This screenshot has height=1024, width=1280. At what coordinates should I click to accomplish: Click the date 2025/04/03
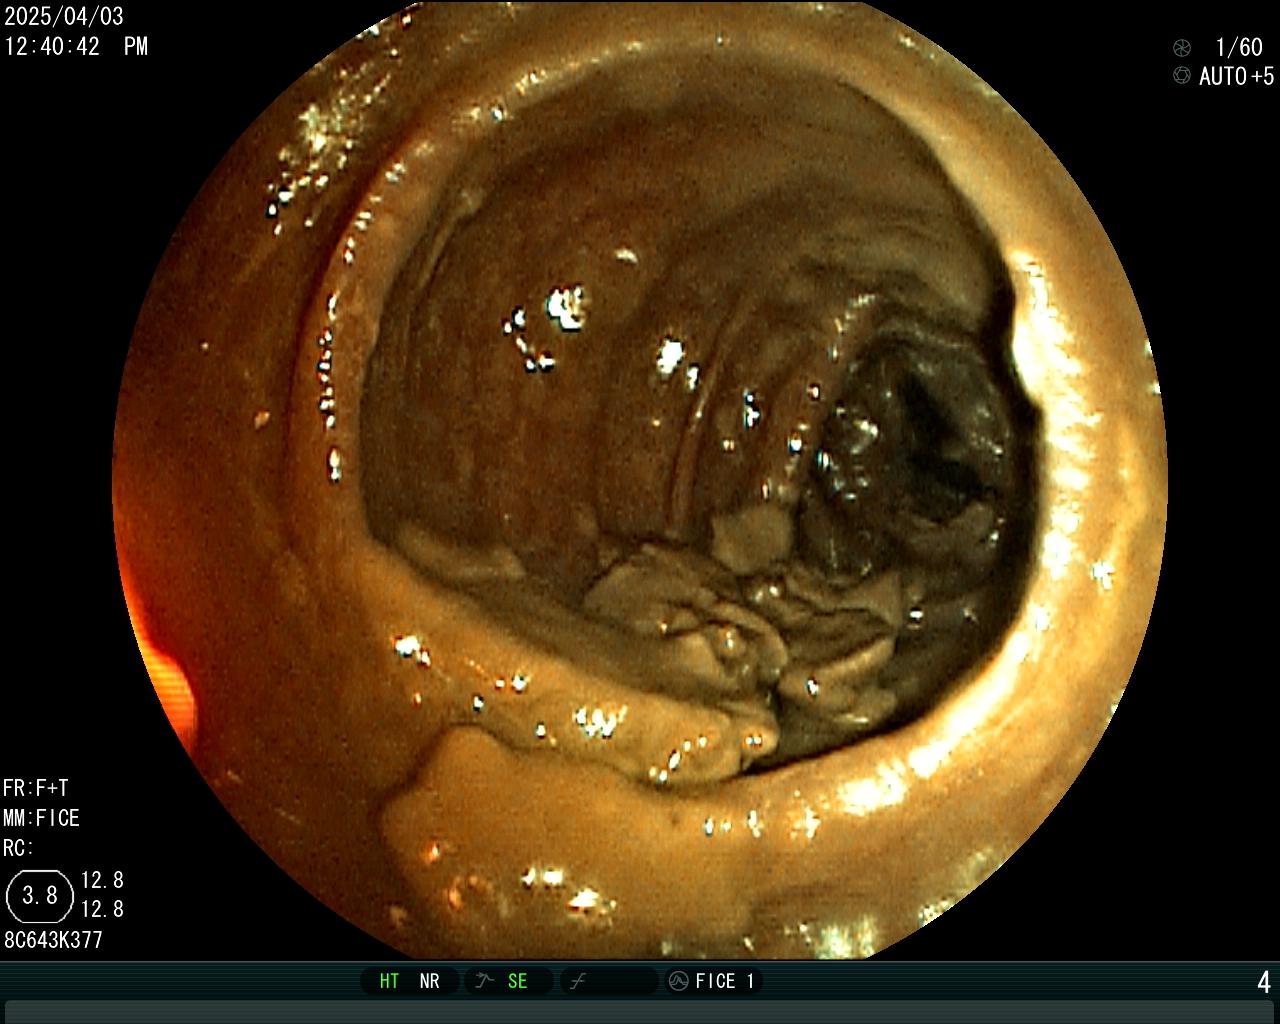click(x=64, y=17)
